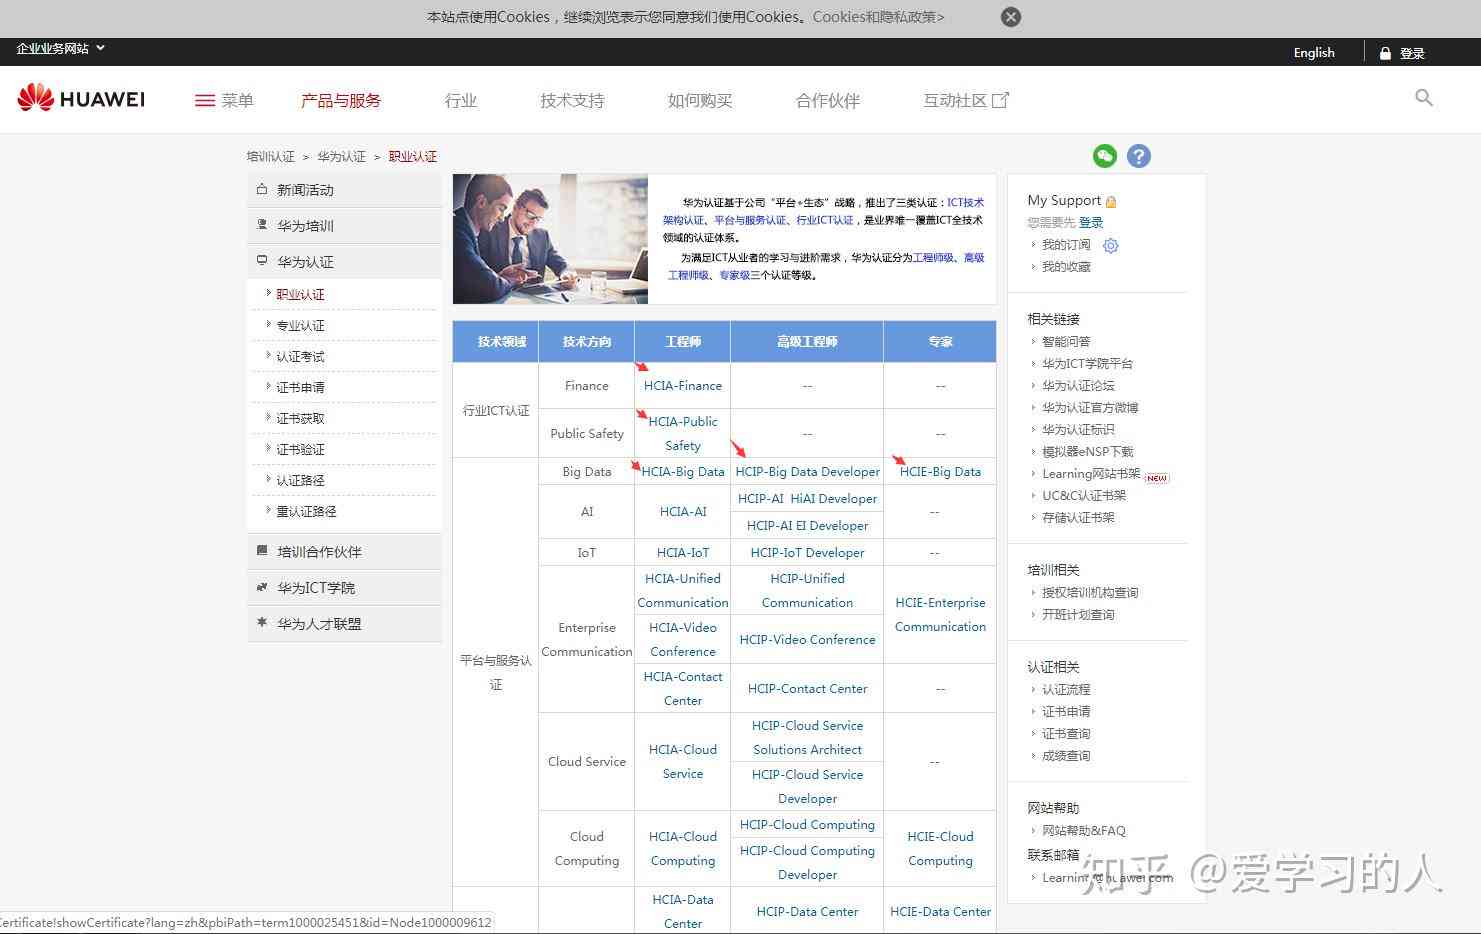Viewport: 1481px width, 934px height.
Task: Open the HCIE-Big Data link
Action: pyautogui.click(x=940, y=471)
